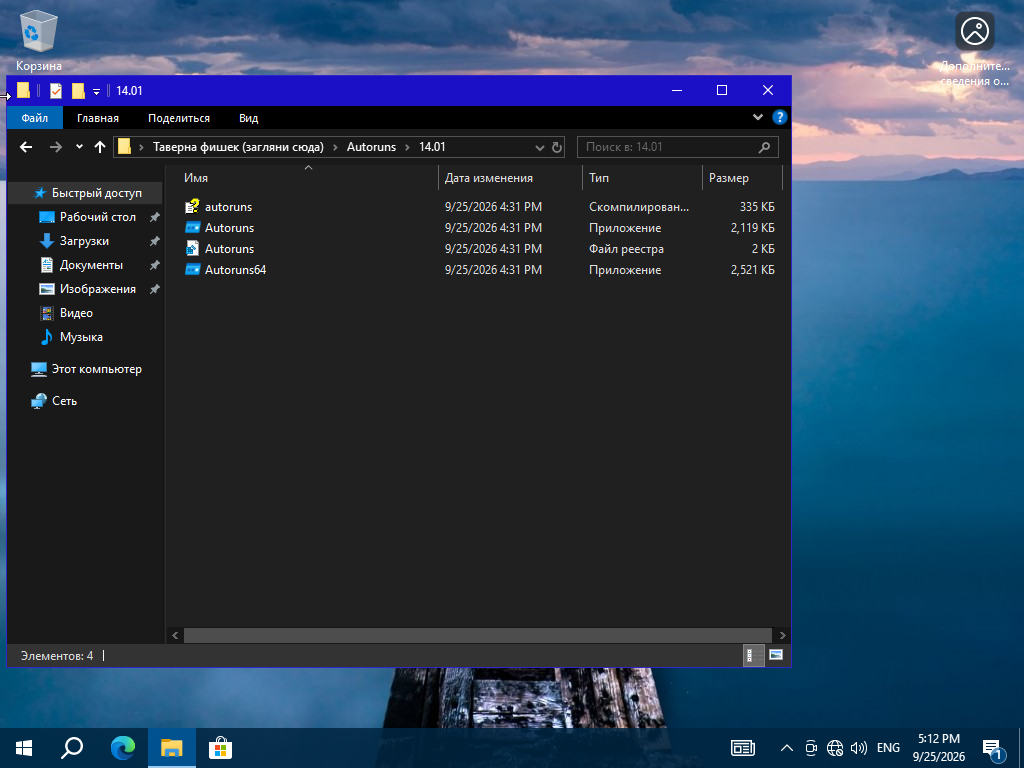Click the Файл реестра type cell
Viewport: 1024px width, 768px height.
click(x=626, y=249)
